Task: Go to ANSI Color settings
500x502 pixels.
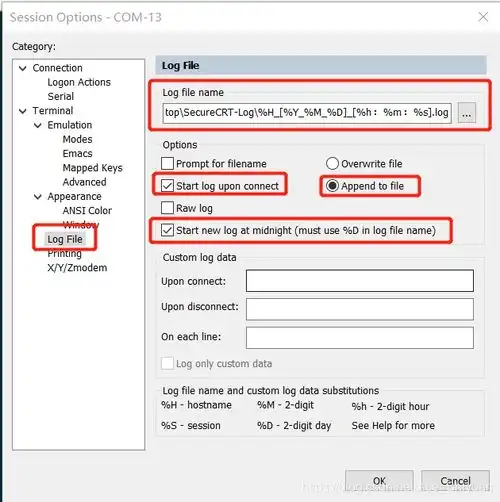Action: pyautogui.click(x=87, y=211)
